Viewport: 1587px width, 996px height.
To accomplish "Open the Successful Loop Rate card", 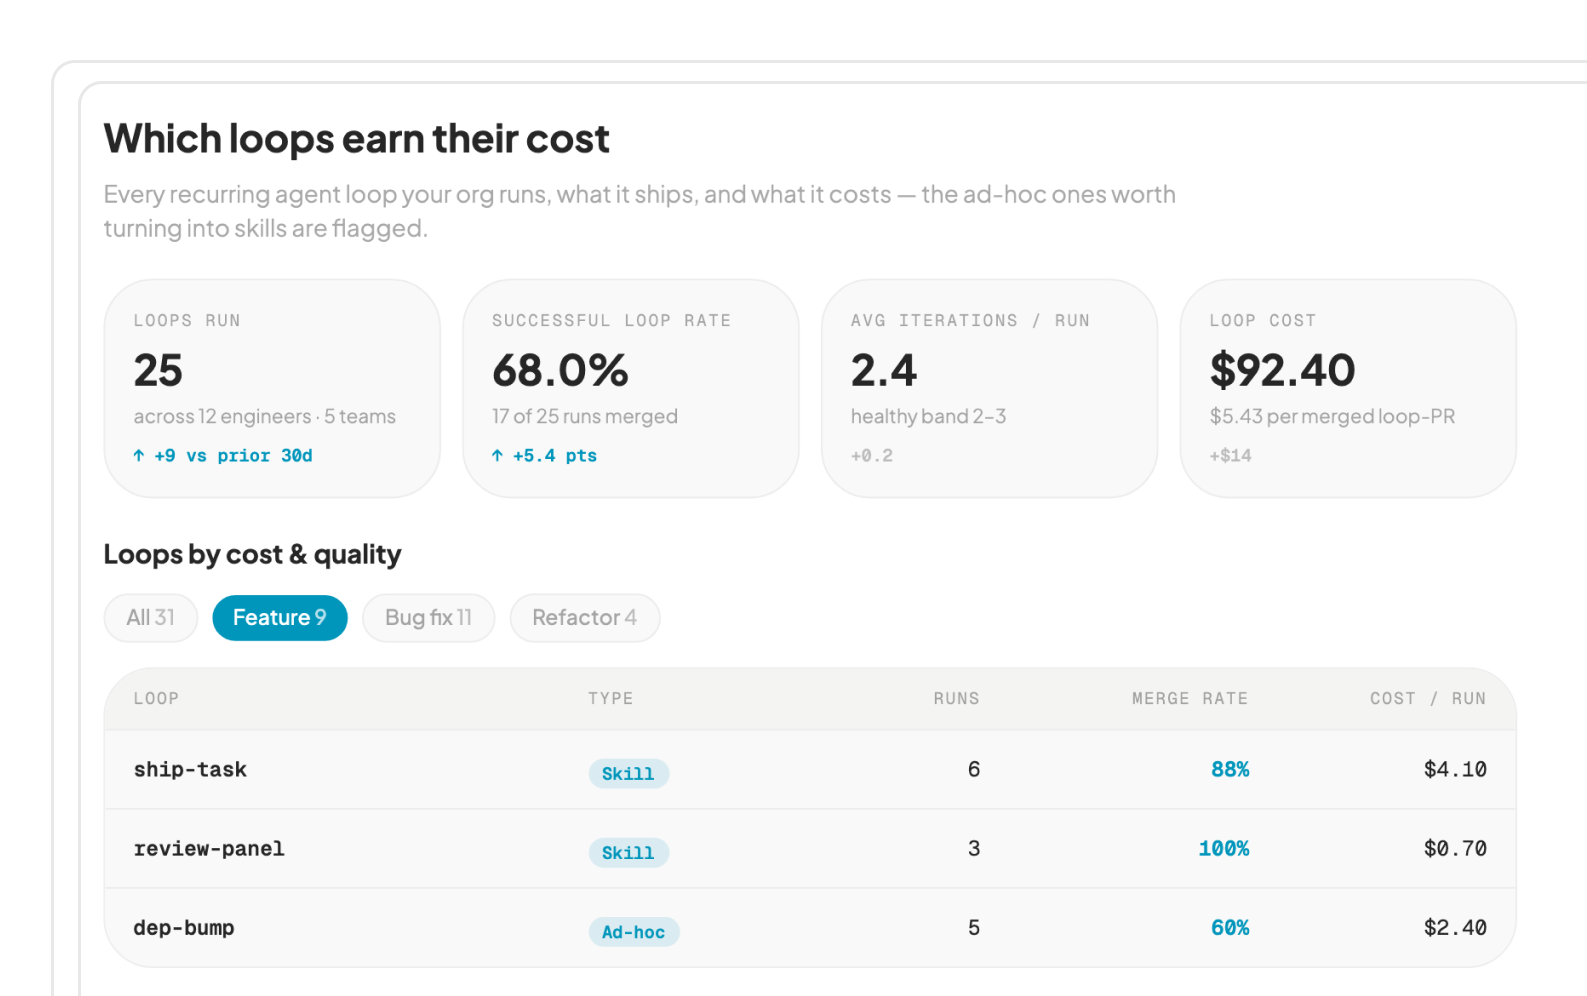I will (x=631, y=388).
